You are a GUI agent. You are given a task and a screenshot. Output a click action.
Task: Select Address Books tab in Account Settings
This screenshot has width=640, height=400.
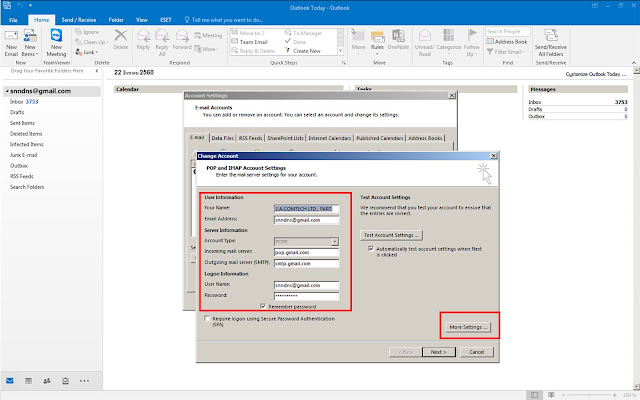[425, 138]
